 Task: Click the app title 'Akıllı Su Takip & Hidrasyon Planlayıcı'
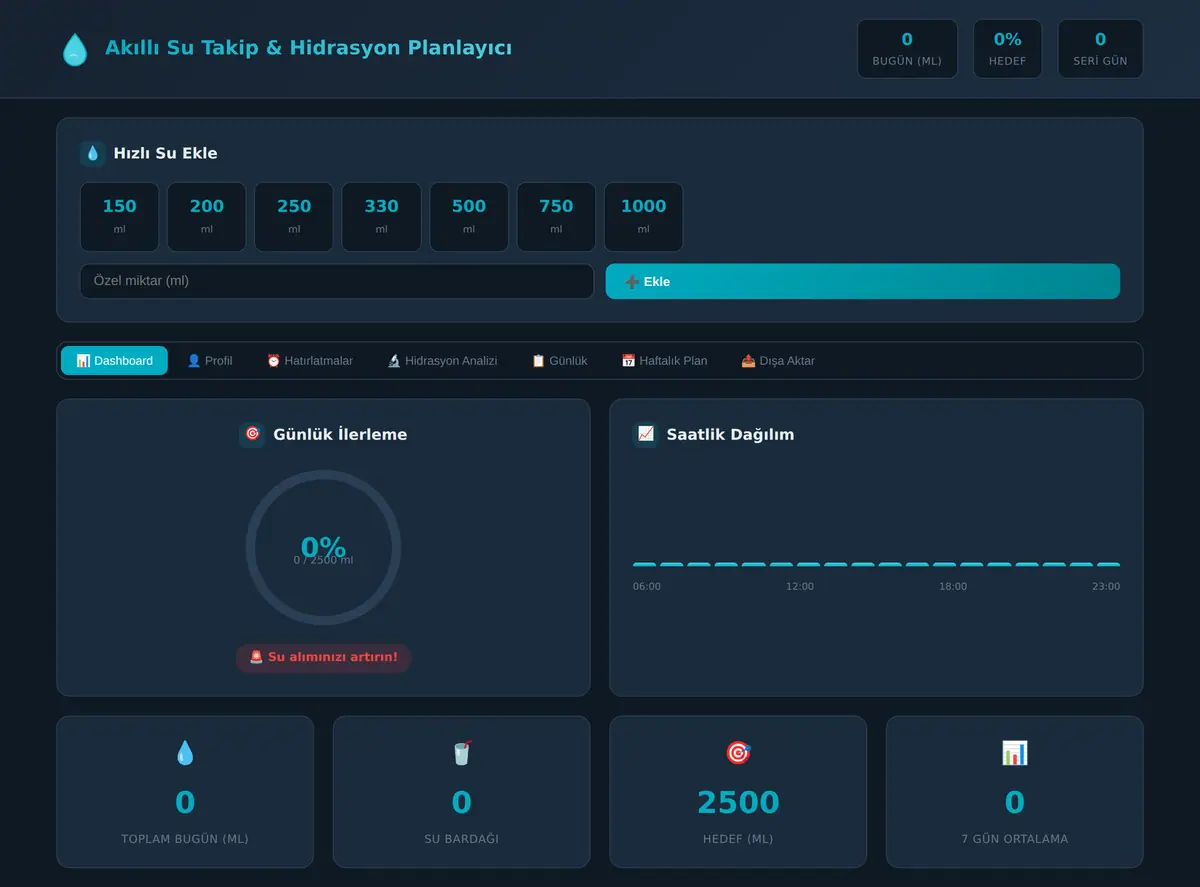(x=308, y=48)
